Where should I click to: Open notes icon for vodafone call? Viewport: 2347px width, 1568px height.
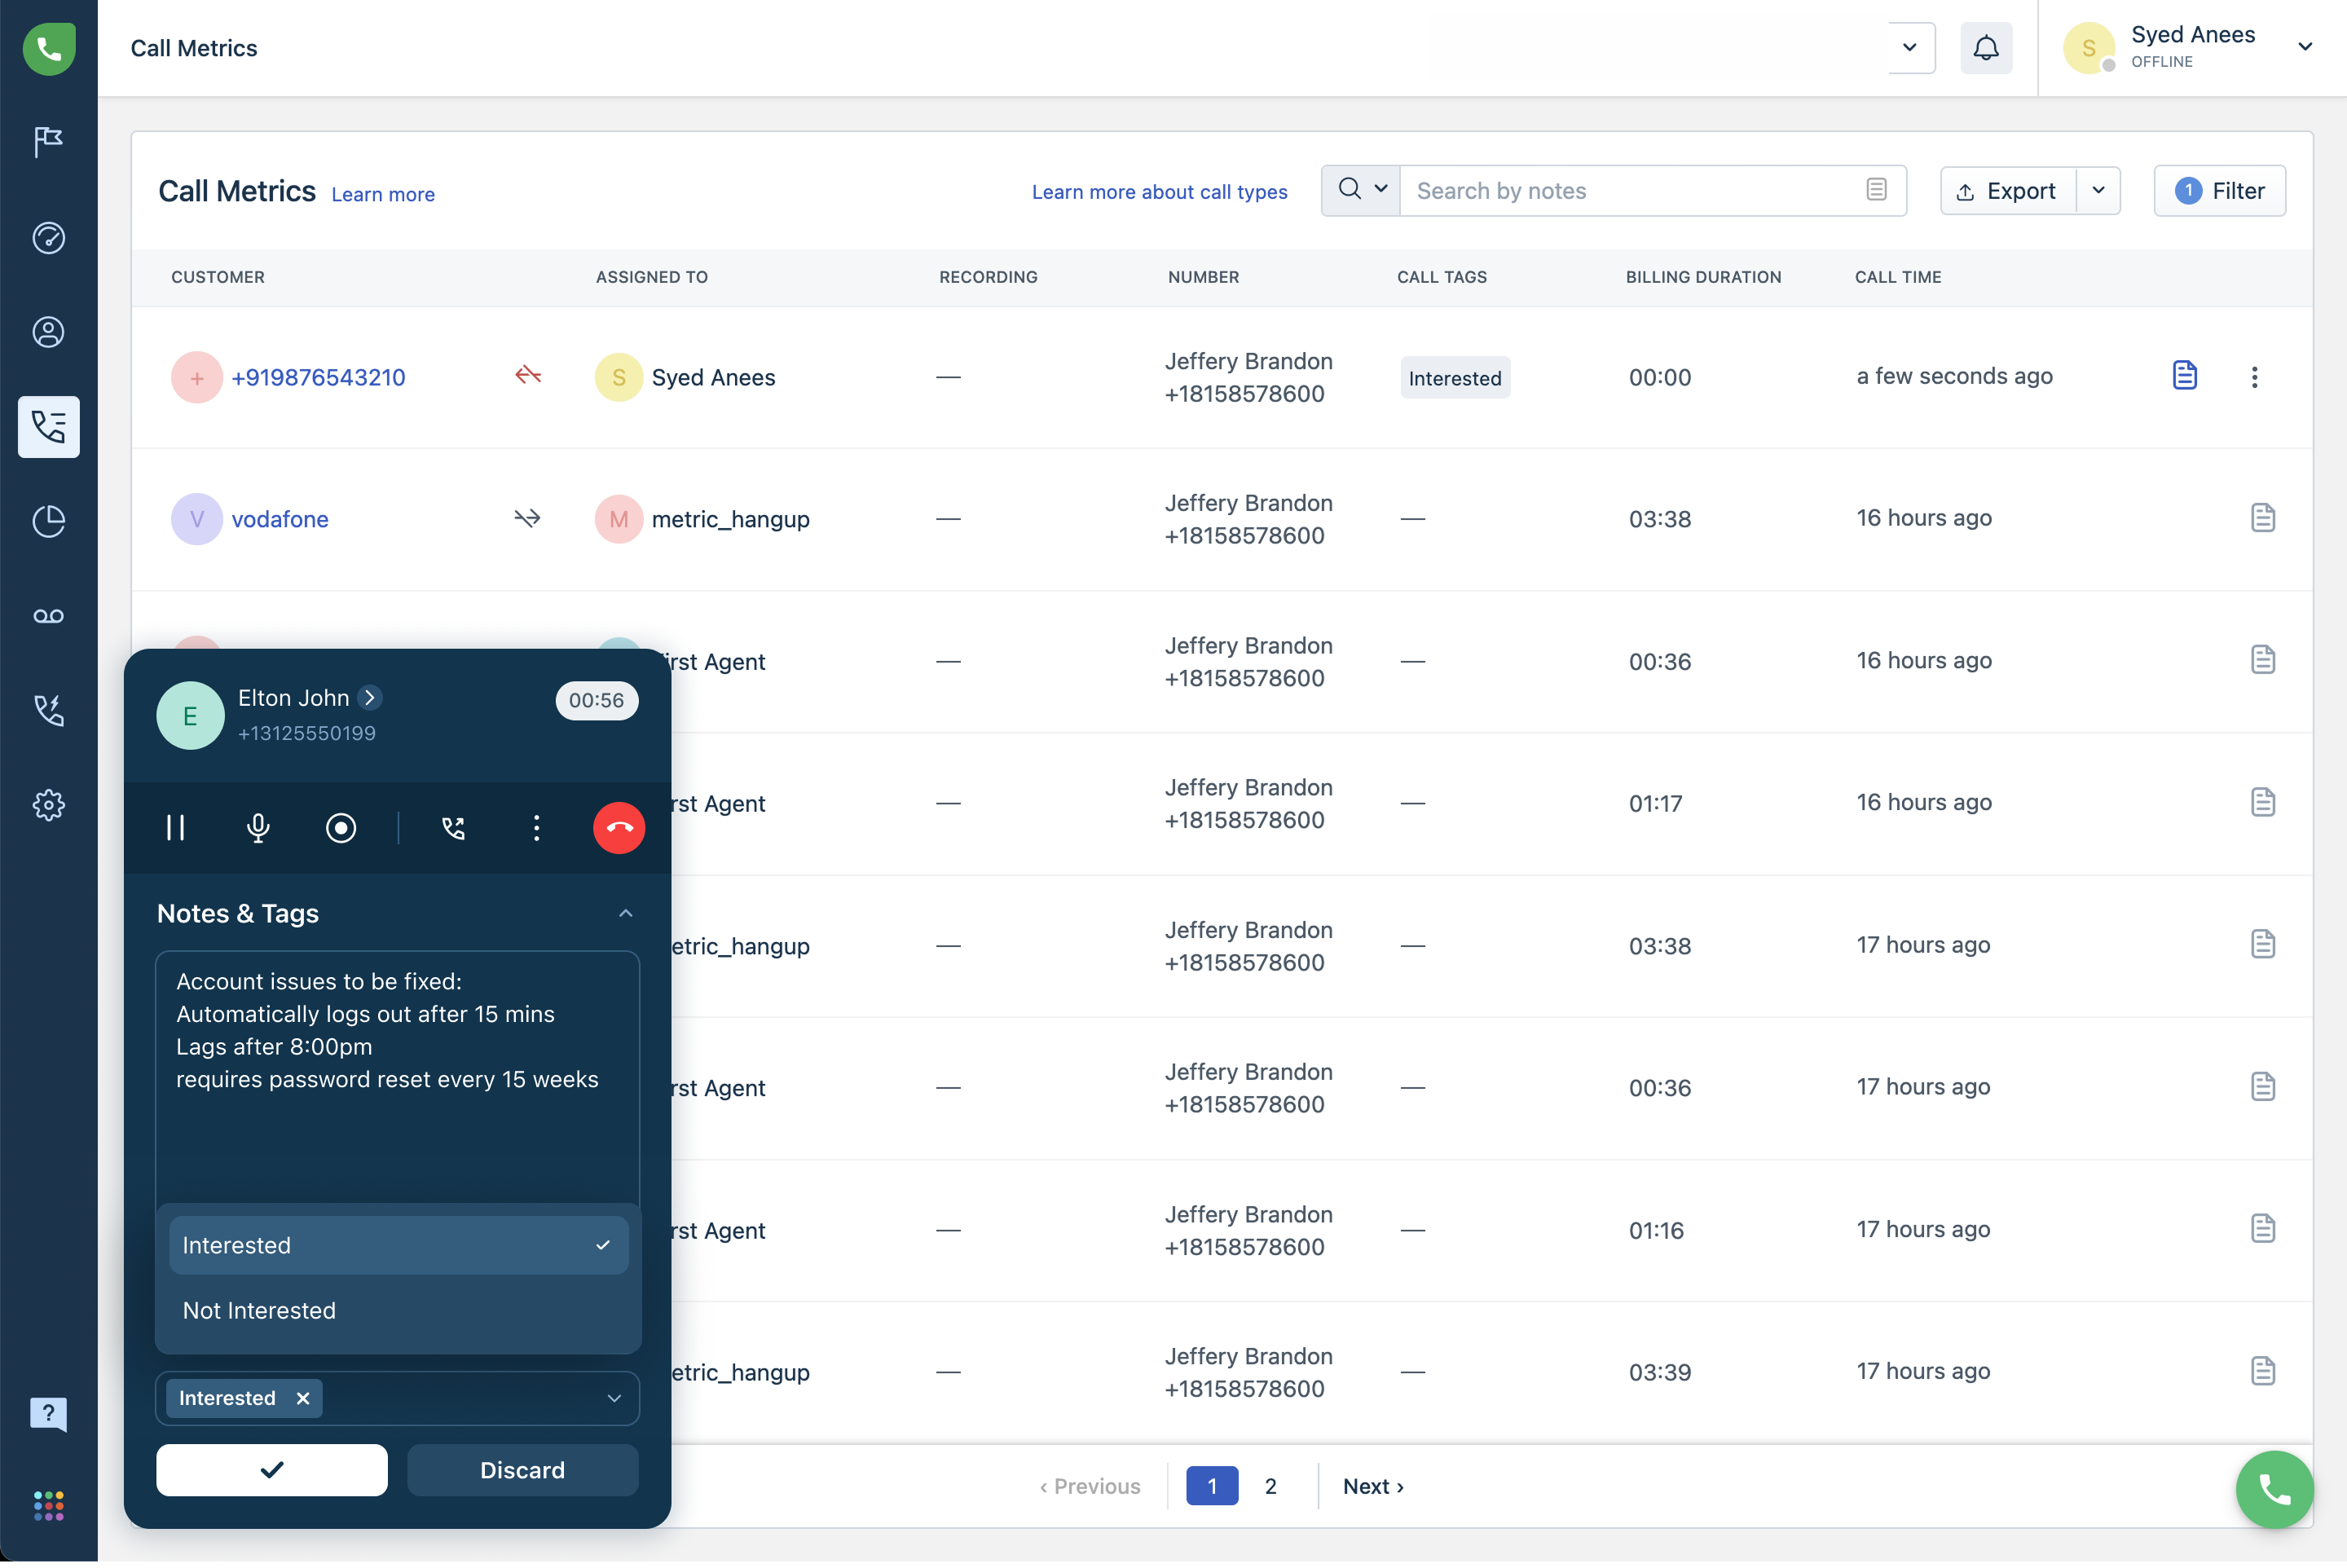[x=2263, y=519]
